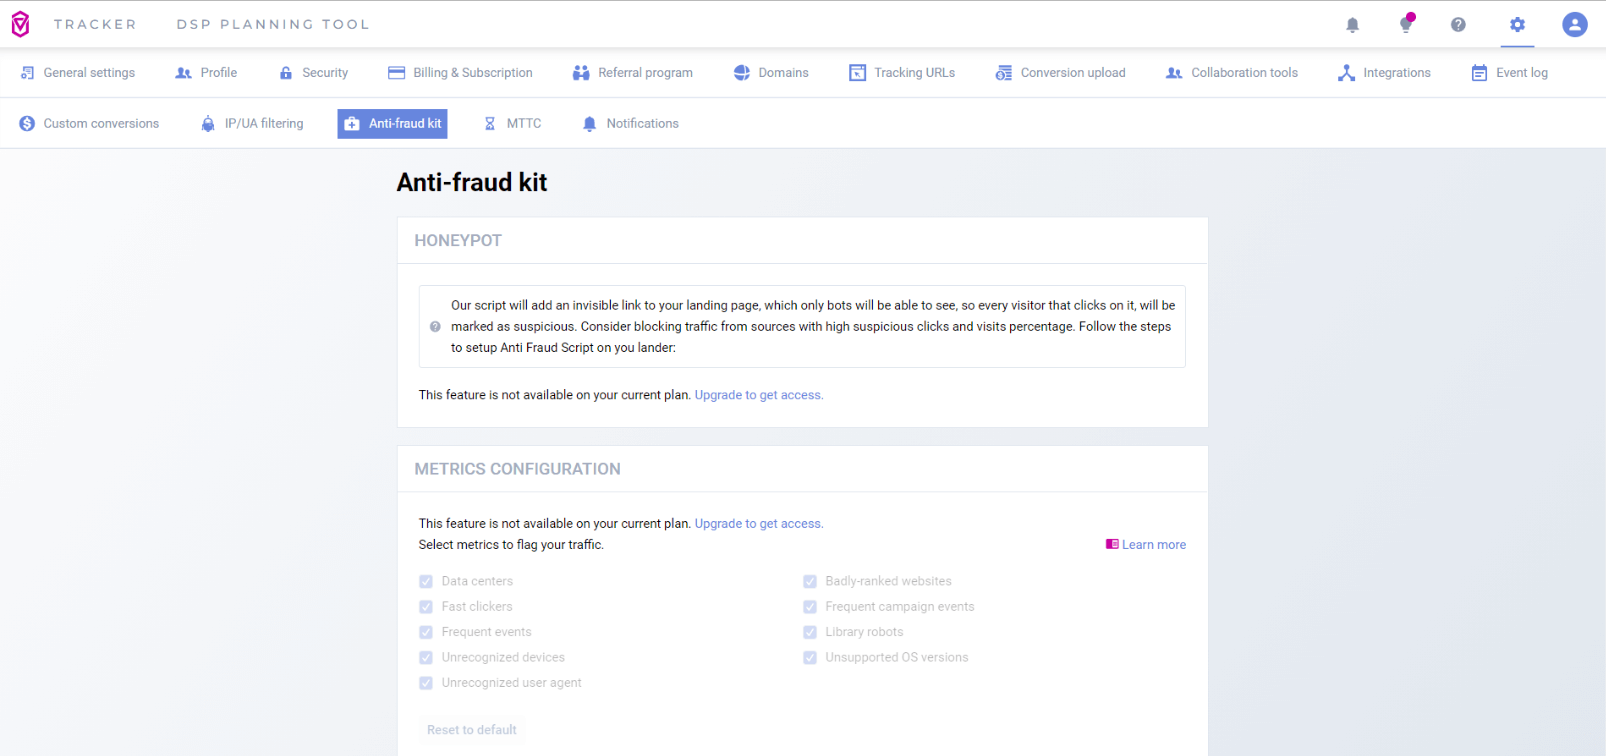This screenshot has height=756, width=1606.
Task: Click the Collaboration tools icon
Action: tap(1174, 73)
